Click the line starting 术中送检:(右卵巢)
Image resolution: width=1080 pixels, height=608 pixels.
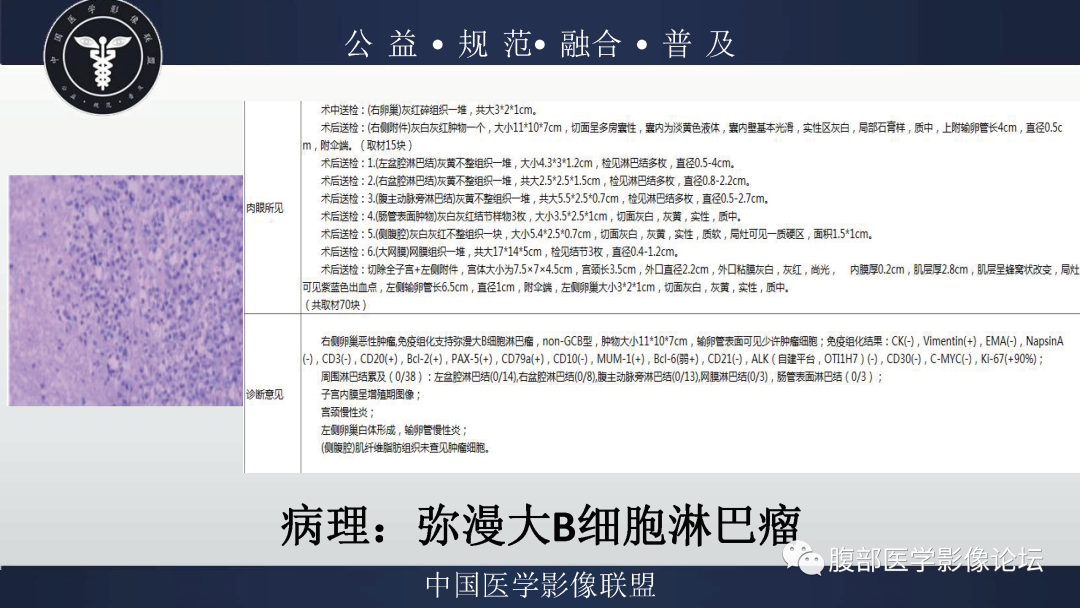pyautogui.click(x=428, y=110)
